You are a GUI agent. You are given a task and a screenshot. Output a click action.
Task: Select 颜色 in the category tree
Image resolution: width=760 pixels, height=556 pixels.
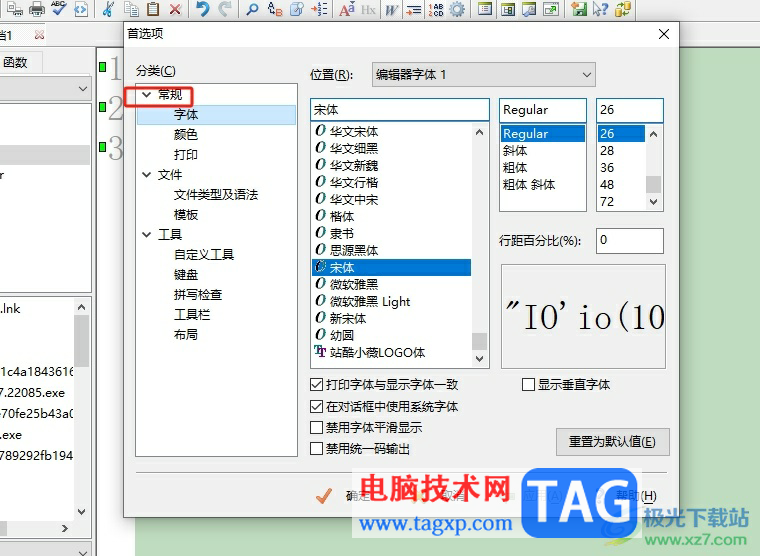[186, 135]
